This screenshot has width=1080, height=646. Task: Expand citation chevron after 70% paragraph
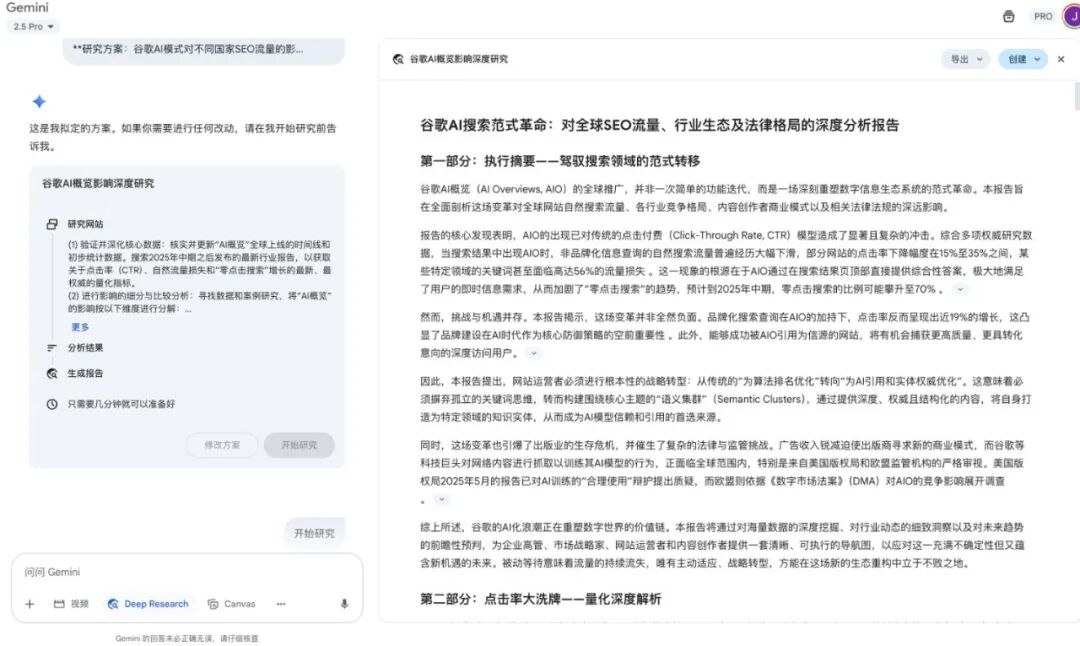[x=960, y=289]
